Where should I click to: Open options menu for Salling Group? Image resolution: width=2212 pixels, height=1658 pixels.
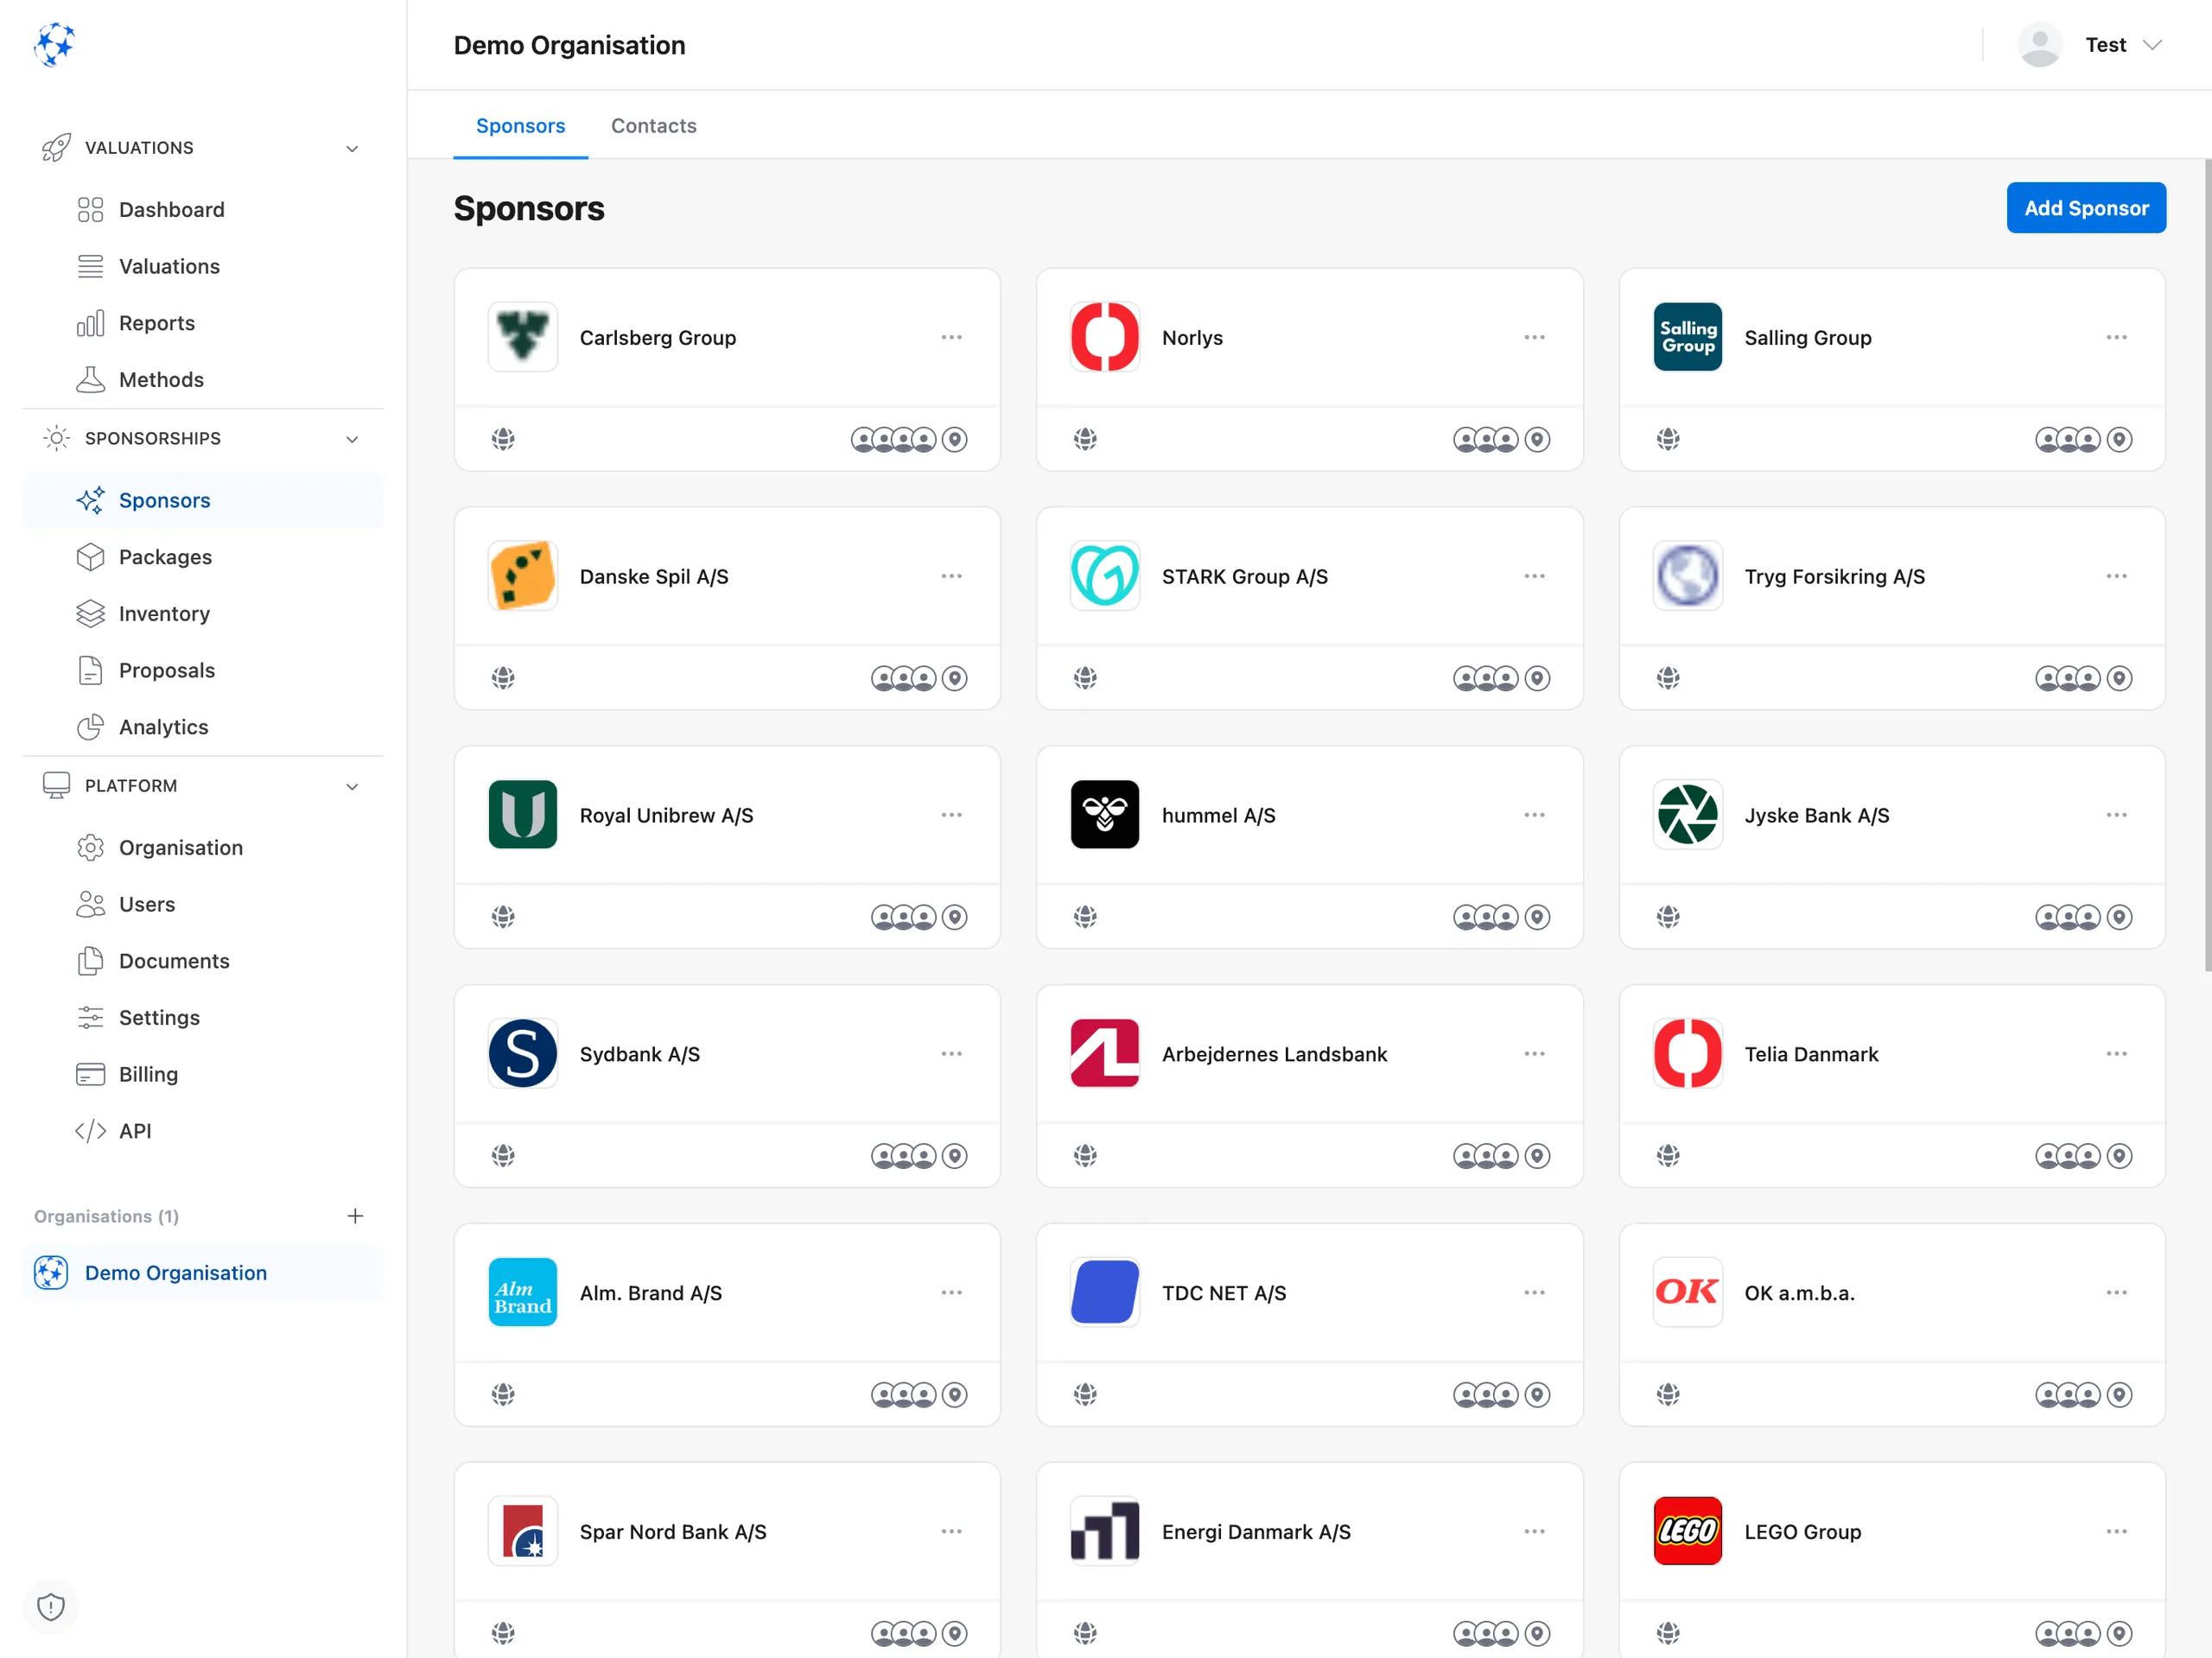click(2116, 337)
